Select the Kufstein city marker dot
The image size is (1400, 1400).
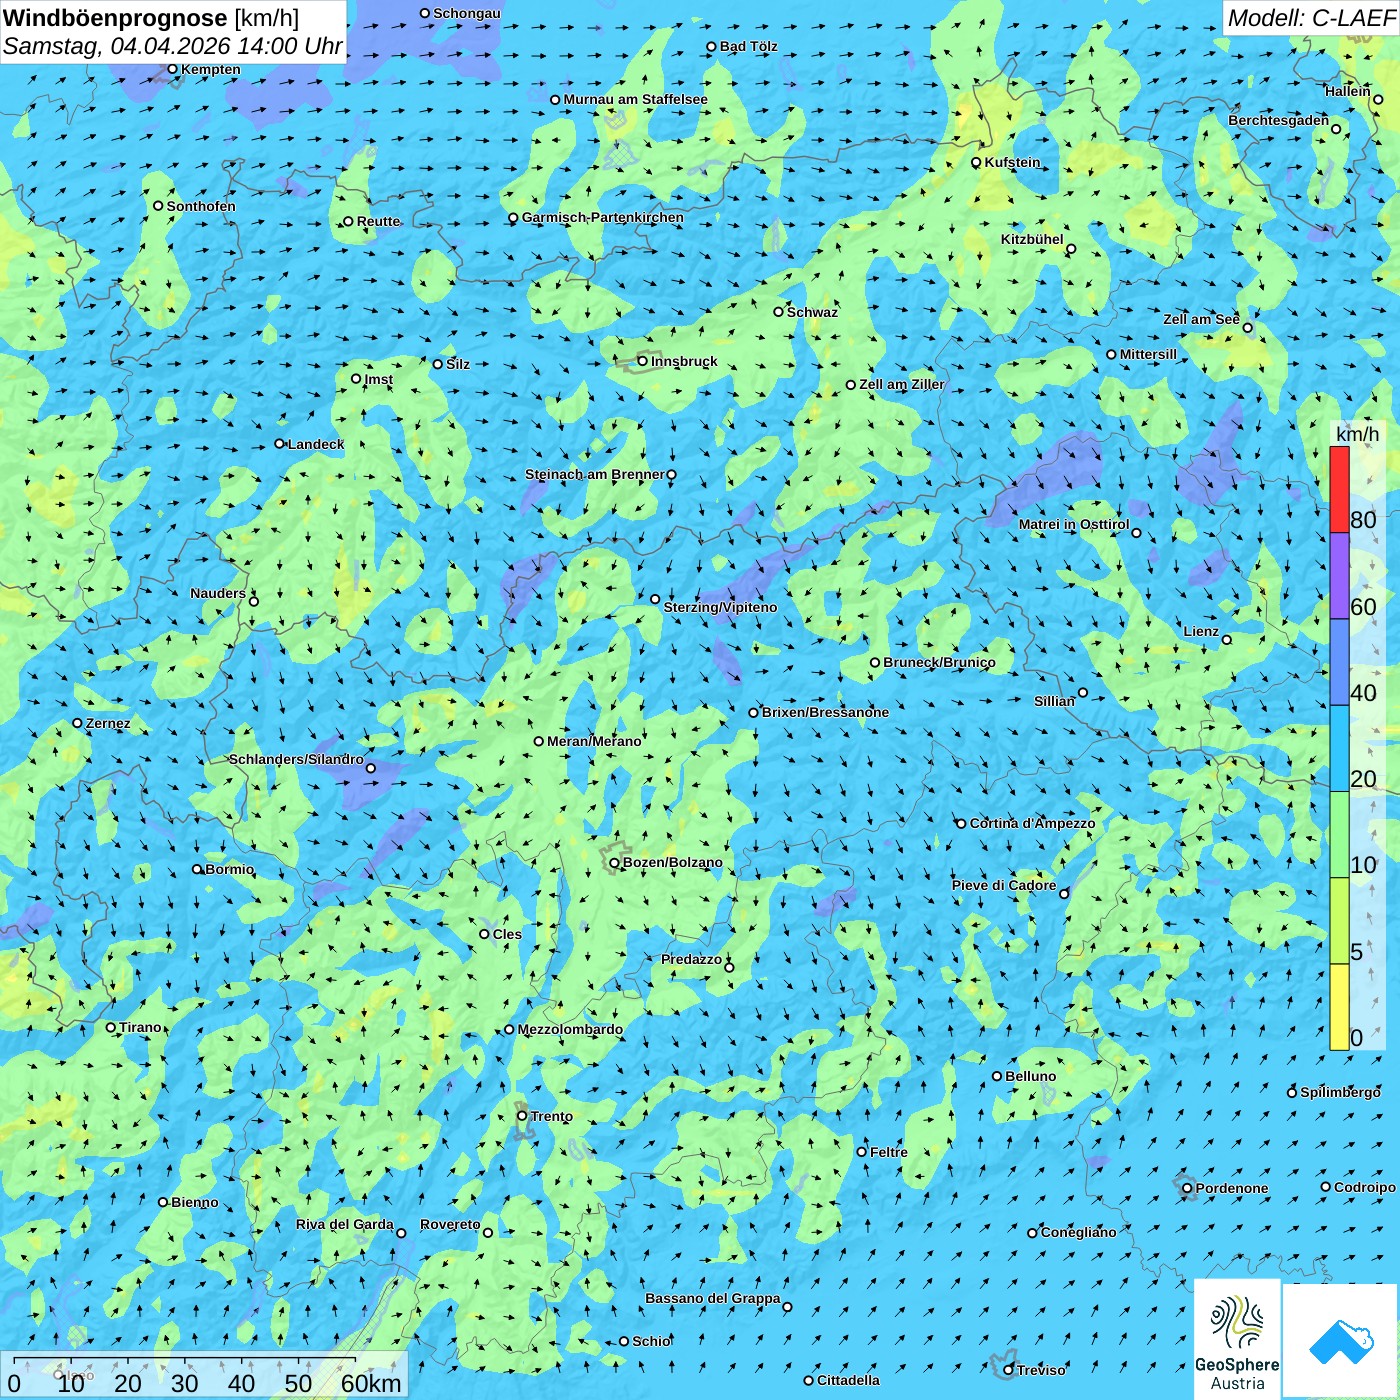point(976,162)
